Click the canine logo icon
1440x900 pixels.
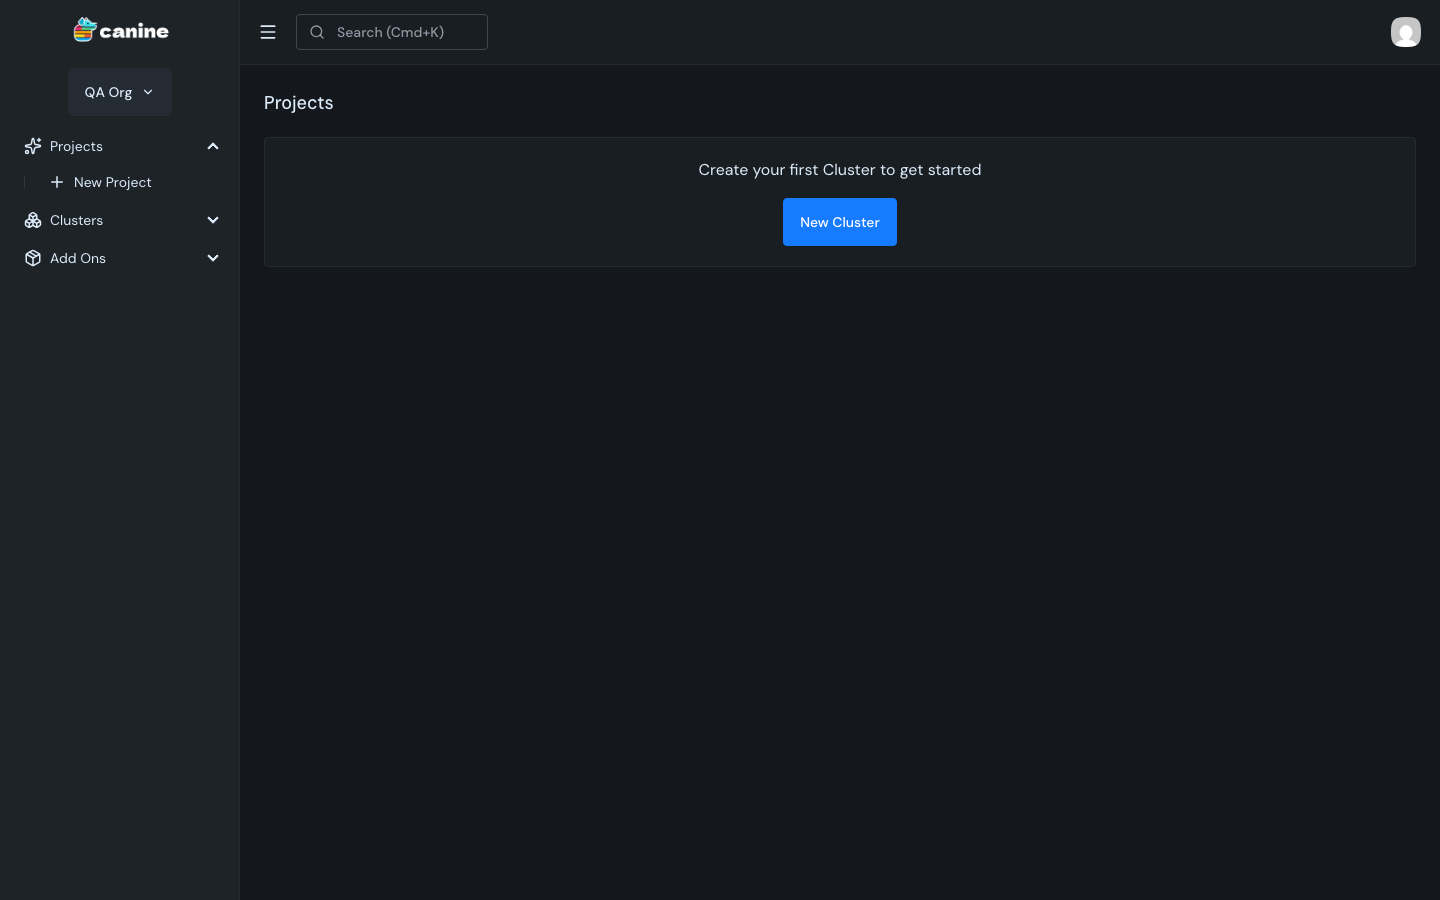(x=84, y=30)
